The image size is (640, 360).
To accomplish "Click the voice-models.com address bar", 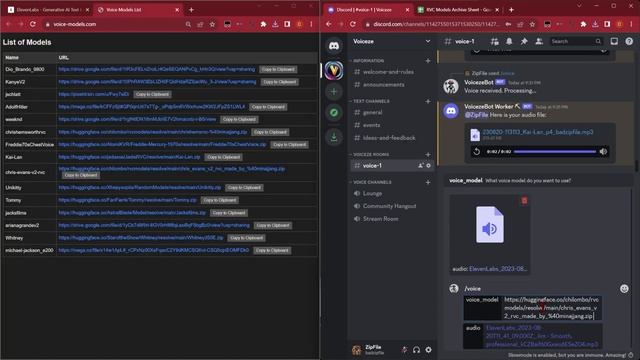I will (116, 24).
